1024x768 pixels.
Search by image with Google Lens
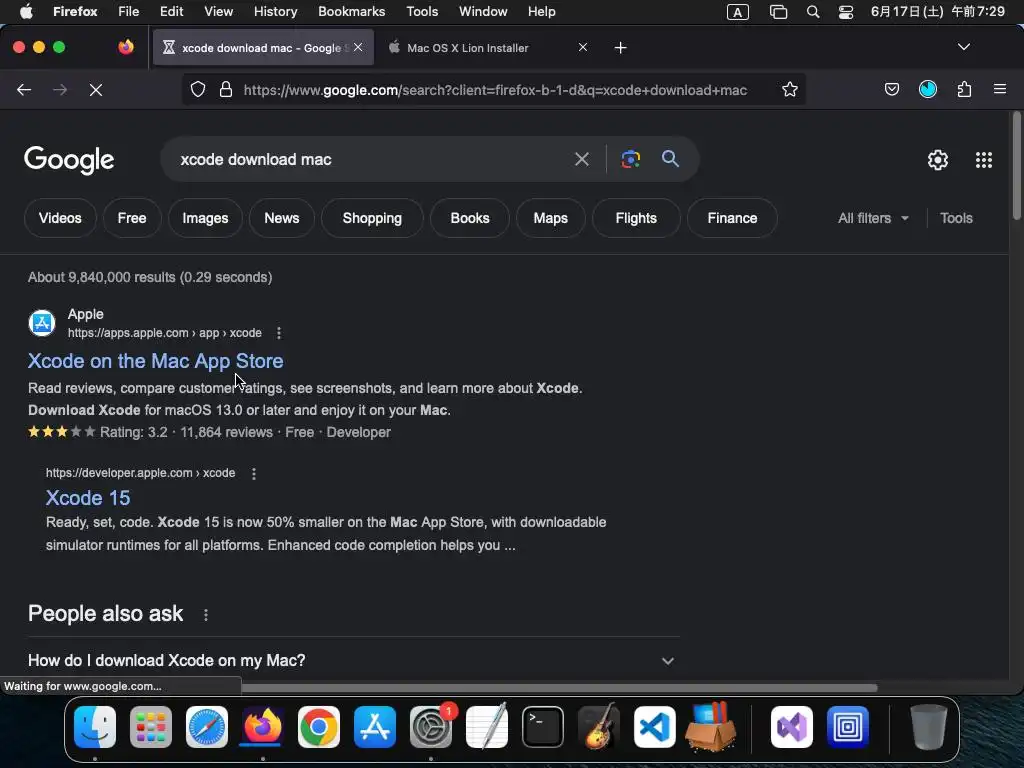[x=631, y=159]
